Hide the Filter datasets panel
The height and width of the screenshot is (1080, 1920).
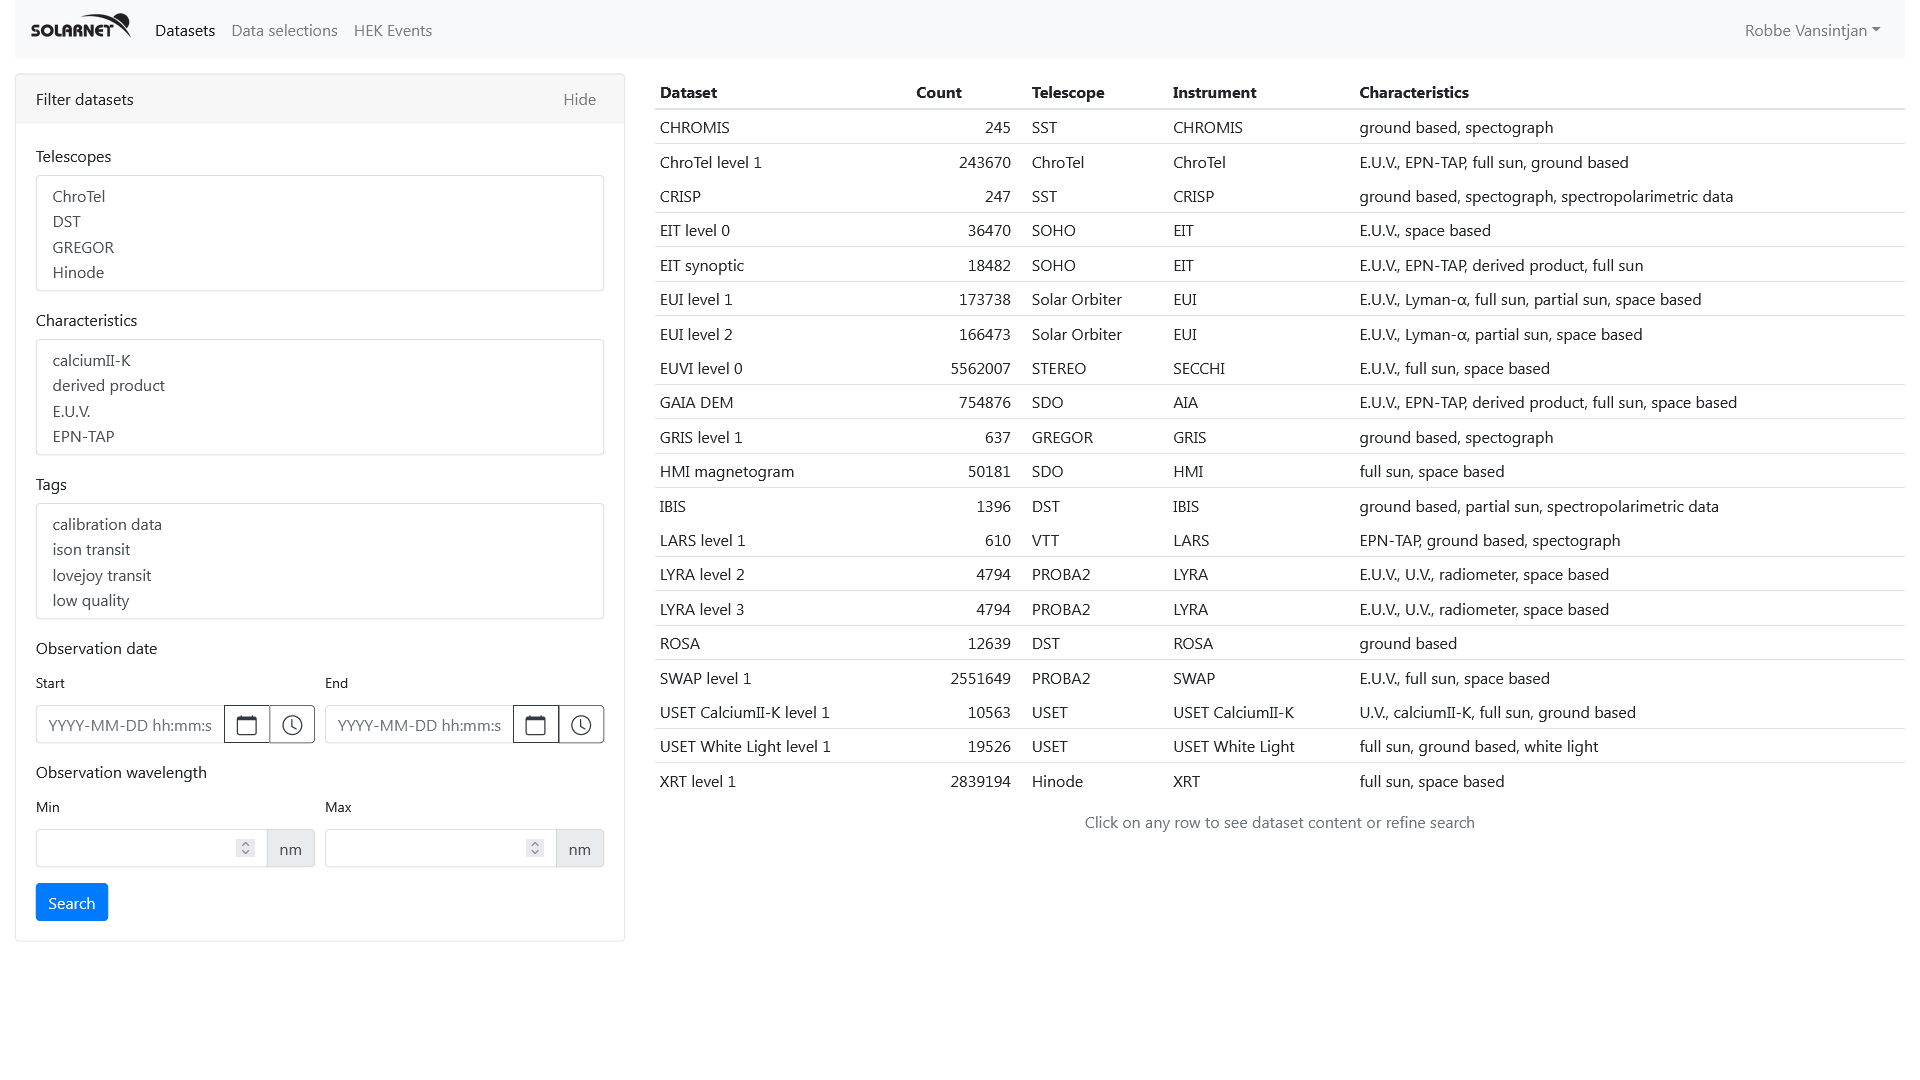point(579,99)
